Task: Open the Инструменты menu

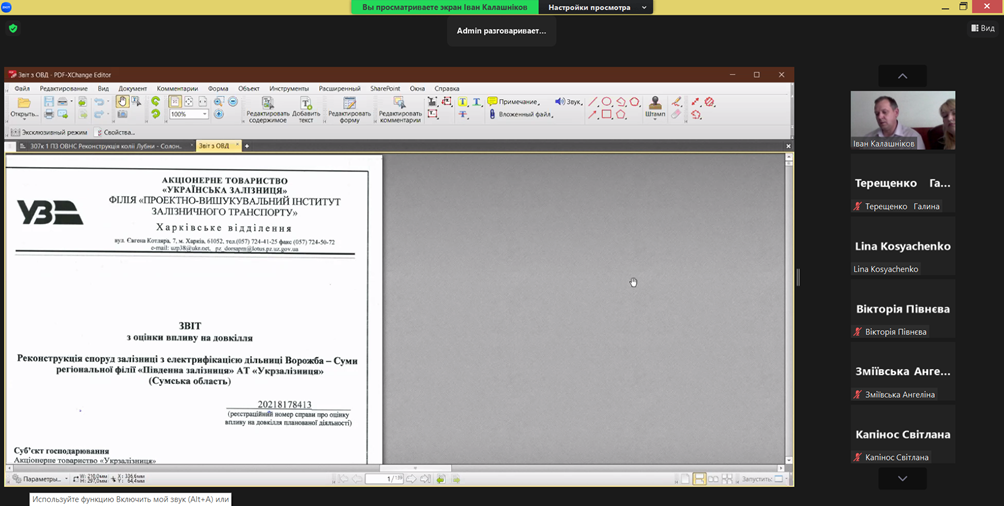Action: pos(289,88)
